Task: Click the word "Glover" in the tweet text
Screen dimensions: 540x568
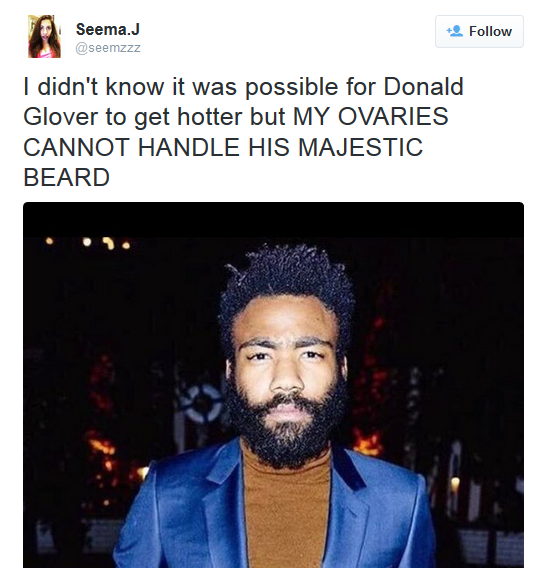Action: [60, 117]
